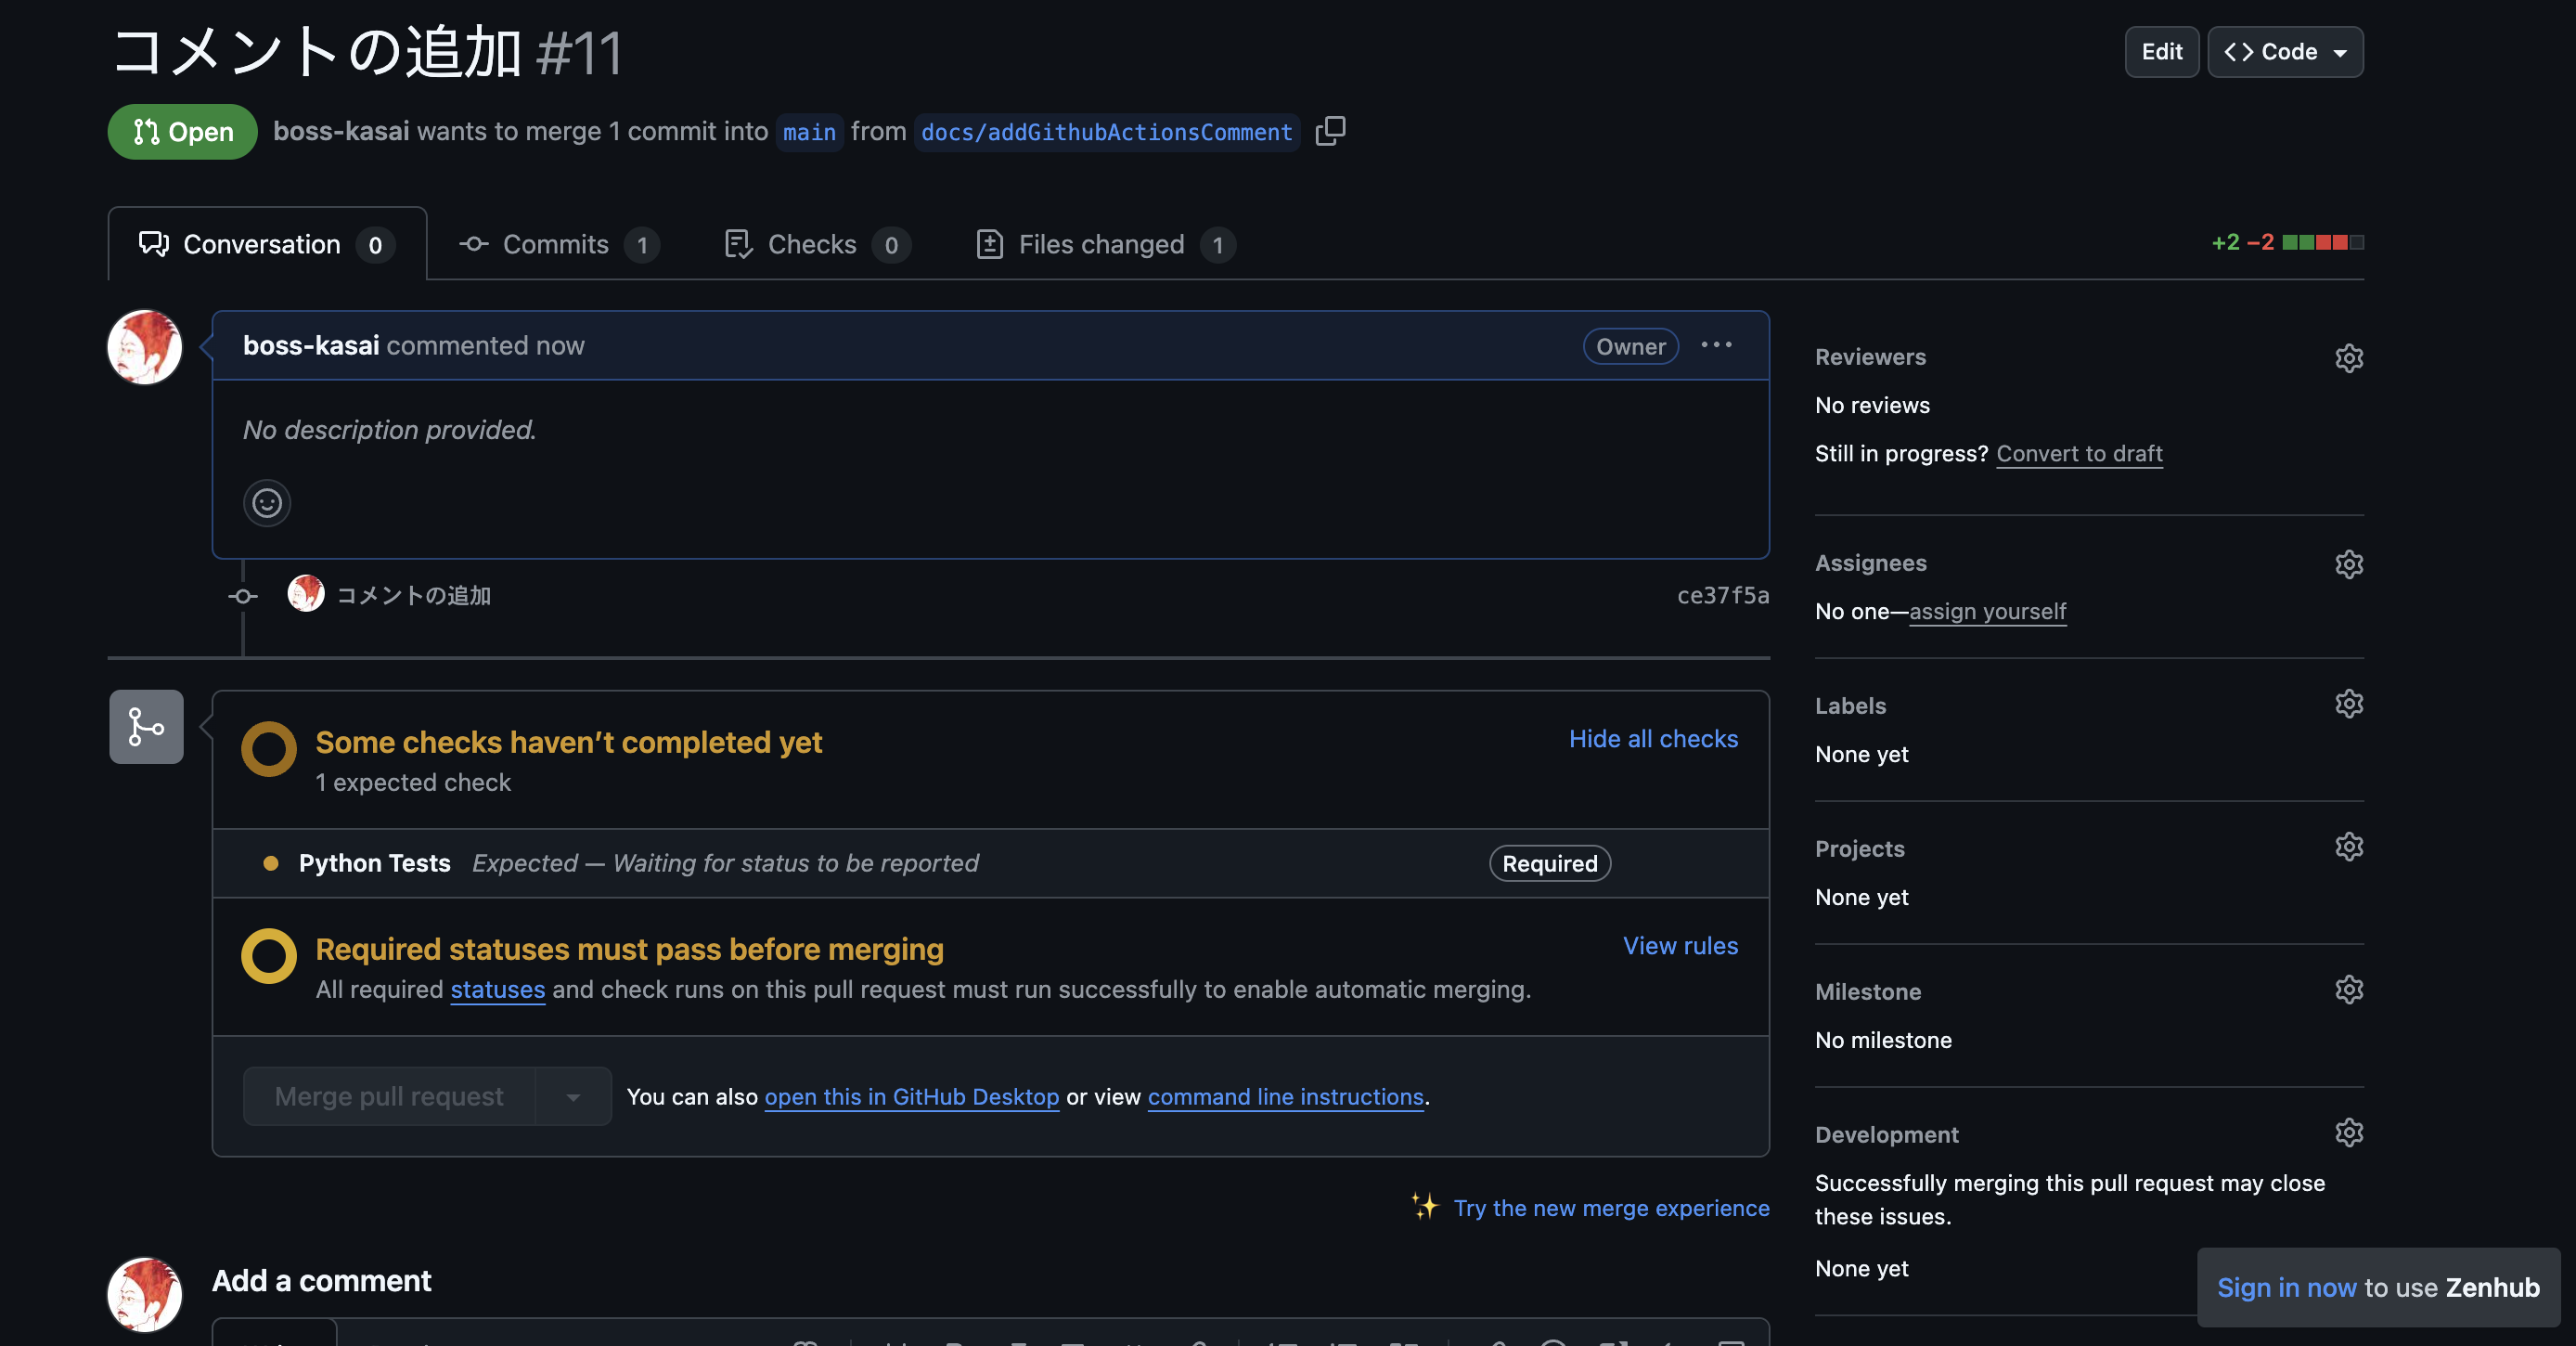The height and width of the screenshot is (1346, 2576).
Task: Open the comment's three-dot options menu
Action: coord(1716,345)
